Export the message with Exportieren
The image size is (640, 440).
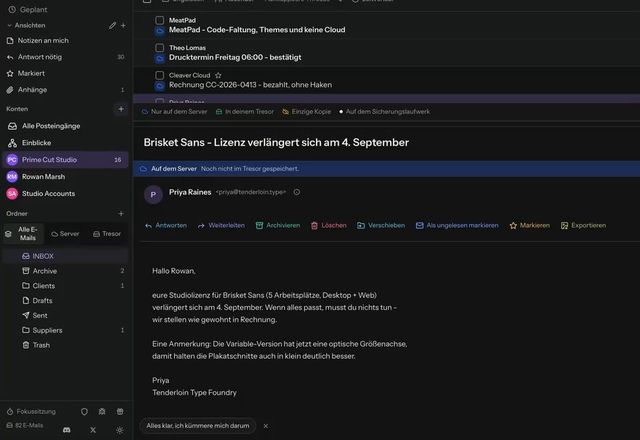pos(583,225)
